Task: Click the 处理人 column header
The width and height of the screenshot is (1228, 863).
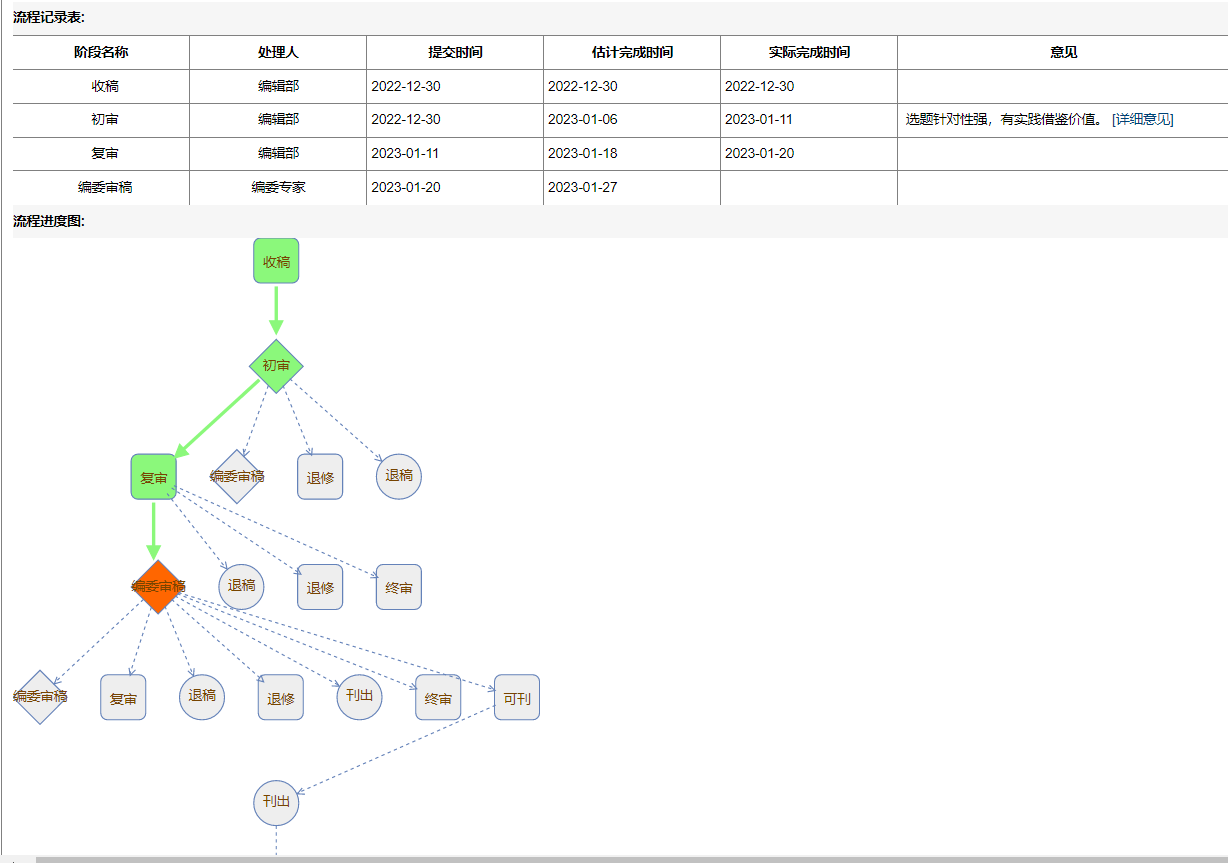Action: coord(278,52)
